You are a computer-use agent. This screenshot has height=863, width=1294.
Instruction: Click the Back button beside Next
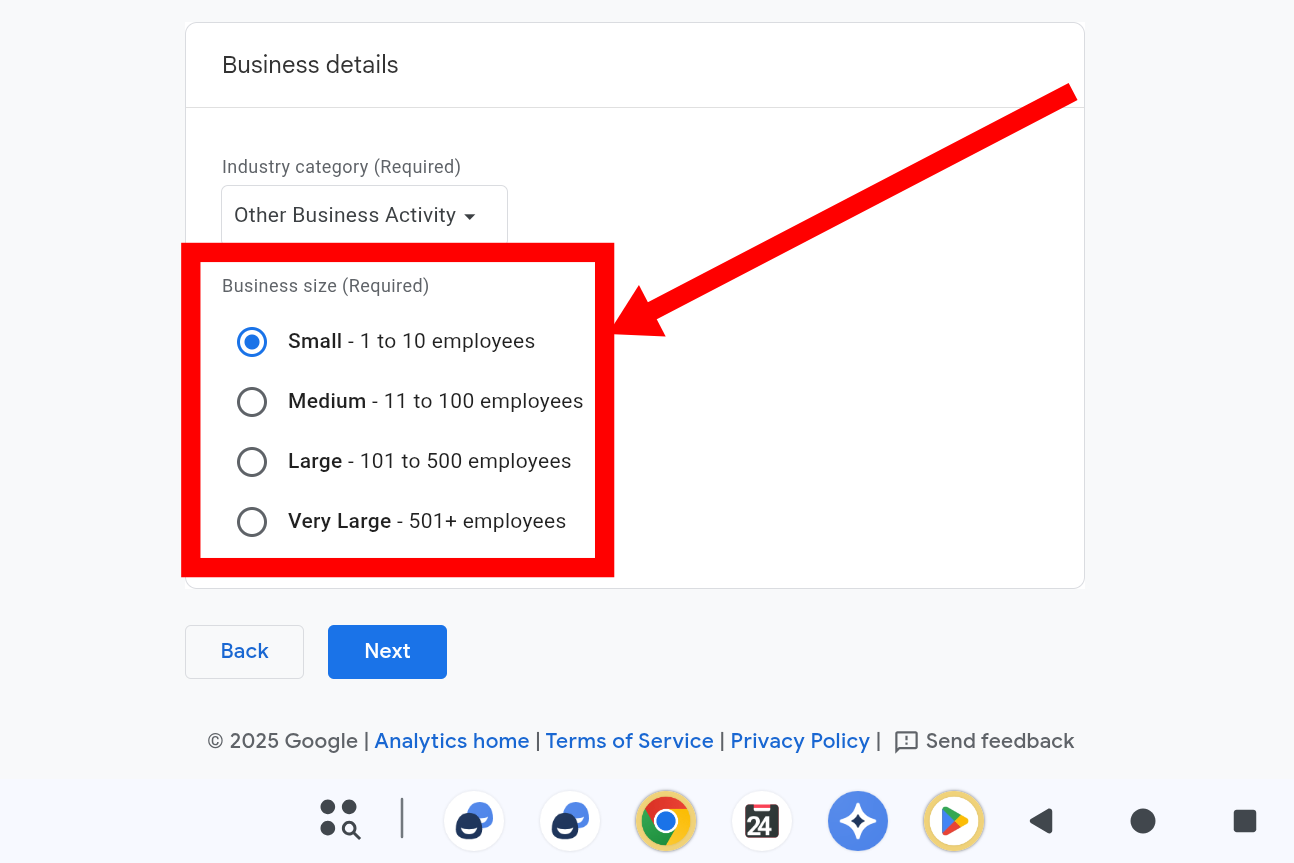click(x=244, y=652)
